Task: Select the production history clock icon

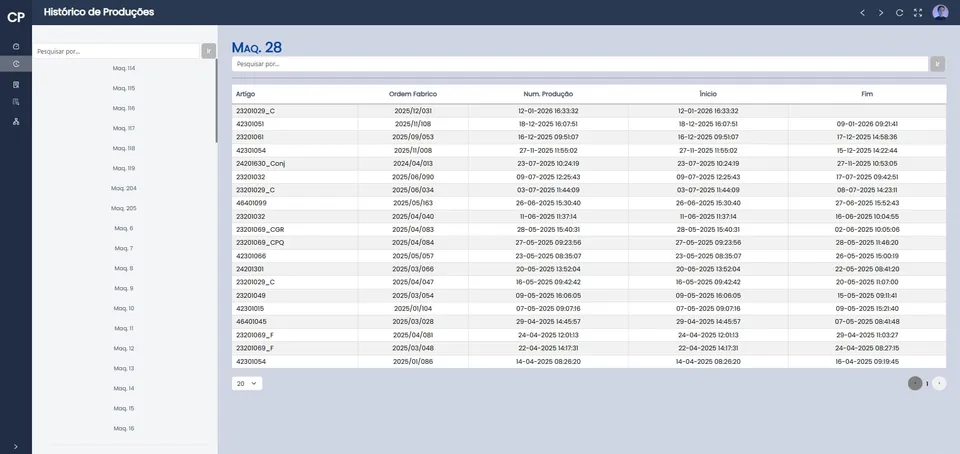Action: pos(16,64)
